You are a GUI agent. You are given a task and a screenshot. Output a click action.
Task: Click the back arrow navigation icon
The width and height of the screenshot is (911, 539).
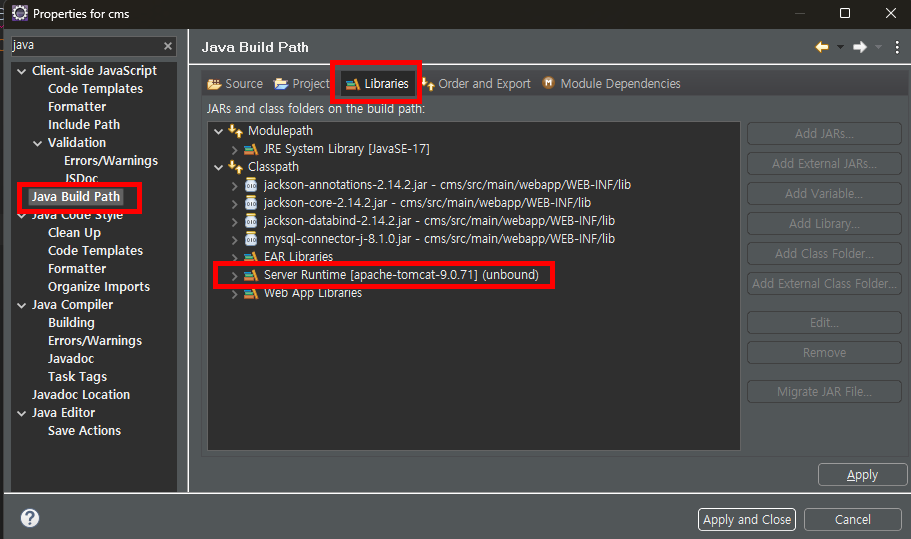click(x=822, y=47)
